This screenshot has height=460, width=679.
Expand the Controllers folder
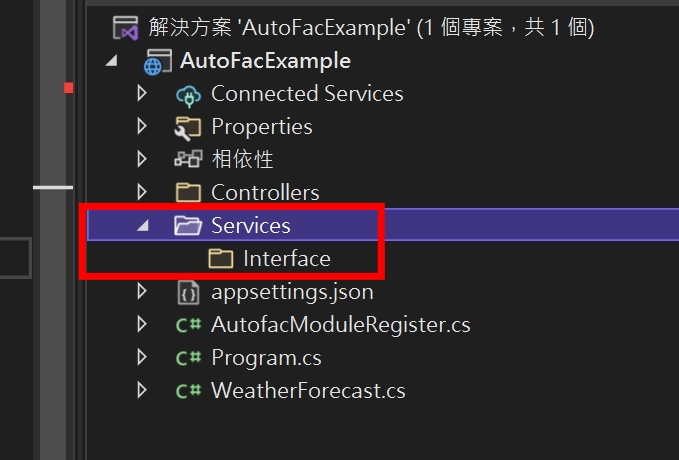(142, 192)
